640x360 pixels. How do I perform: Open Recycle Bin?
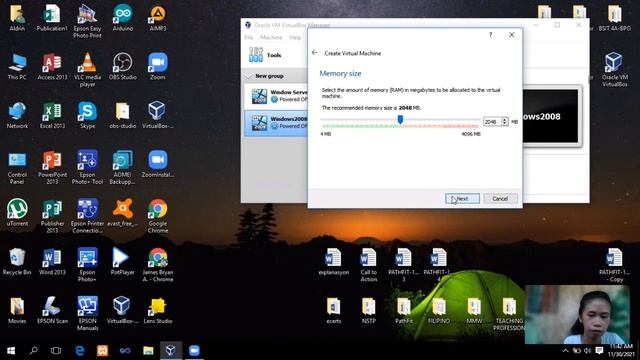click(17, 262)
